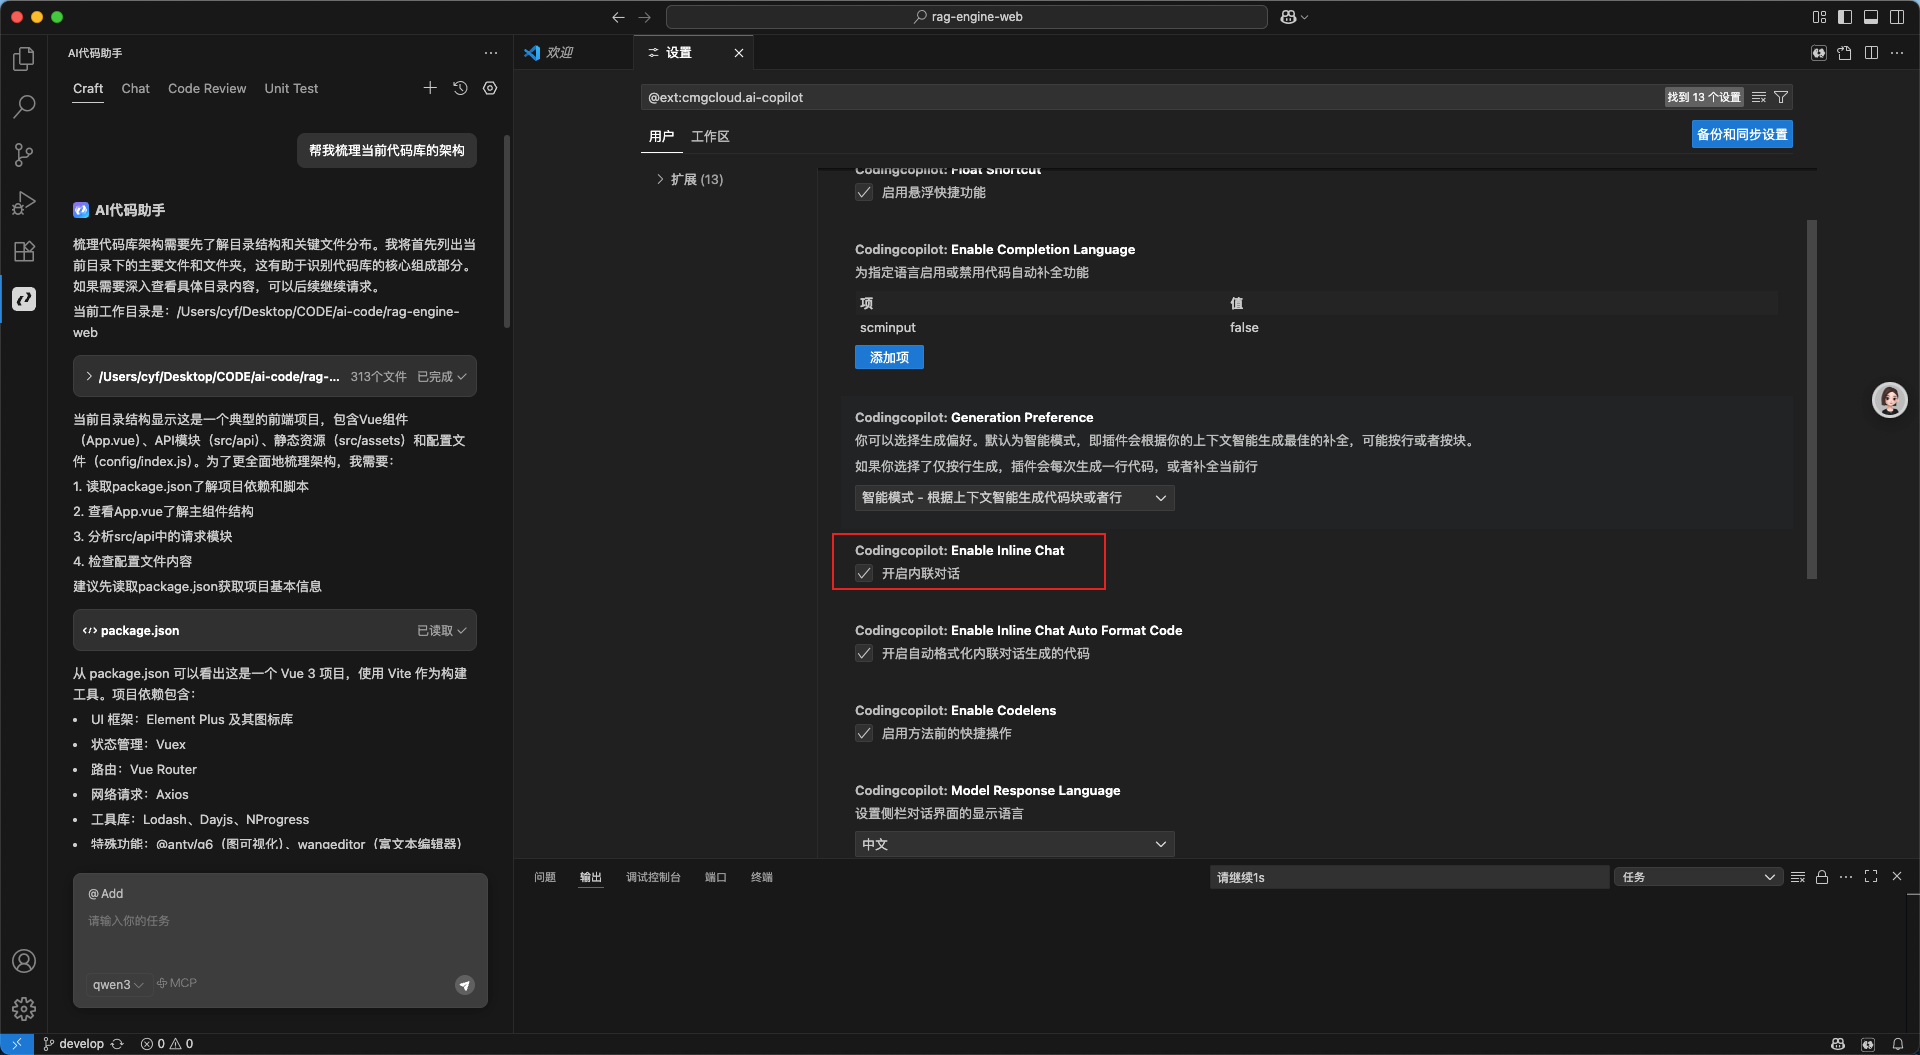The width and height of the screenshot is (1920, 1055).
Task: Go forward with the navigation arrow
Action: click(645, 17)
